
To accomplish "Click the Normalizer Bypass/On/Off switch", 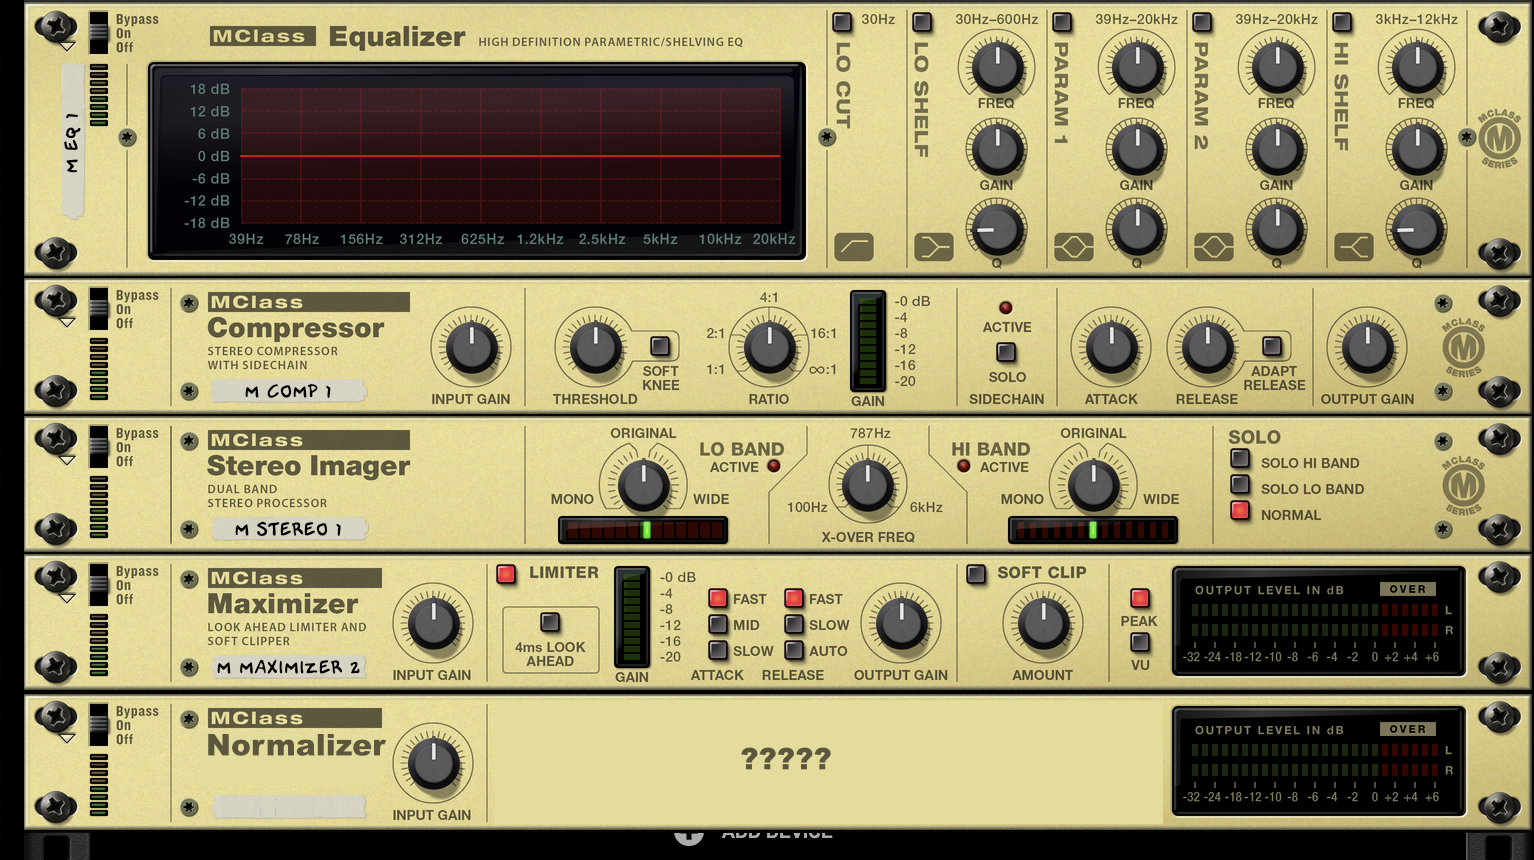I will pyautogui.click(x=98, y=725).
